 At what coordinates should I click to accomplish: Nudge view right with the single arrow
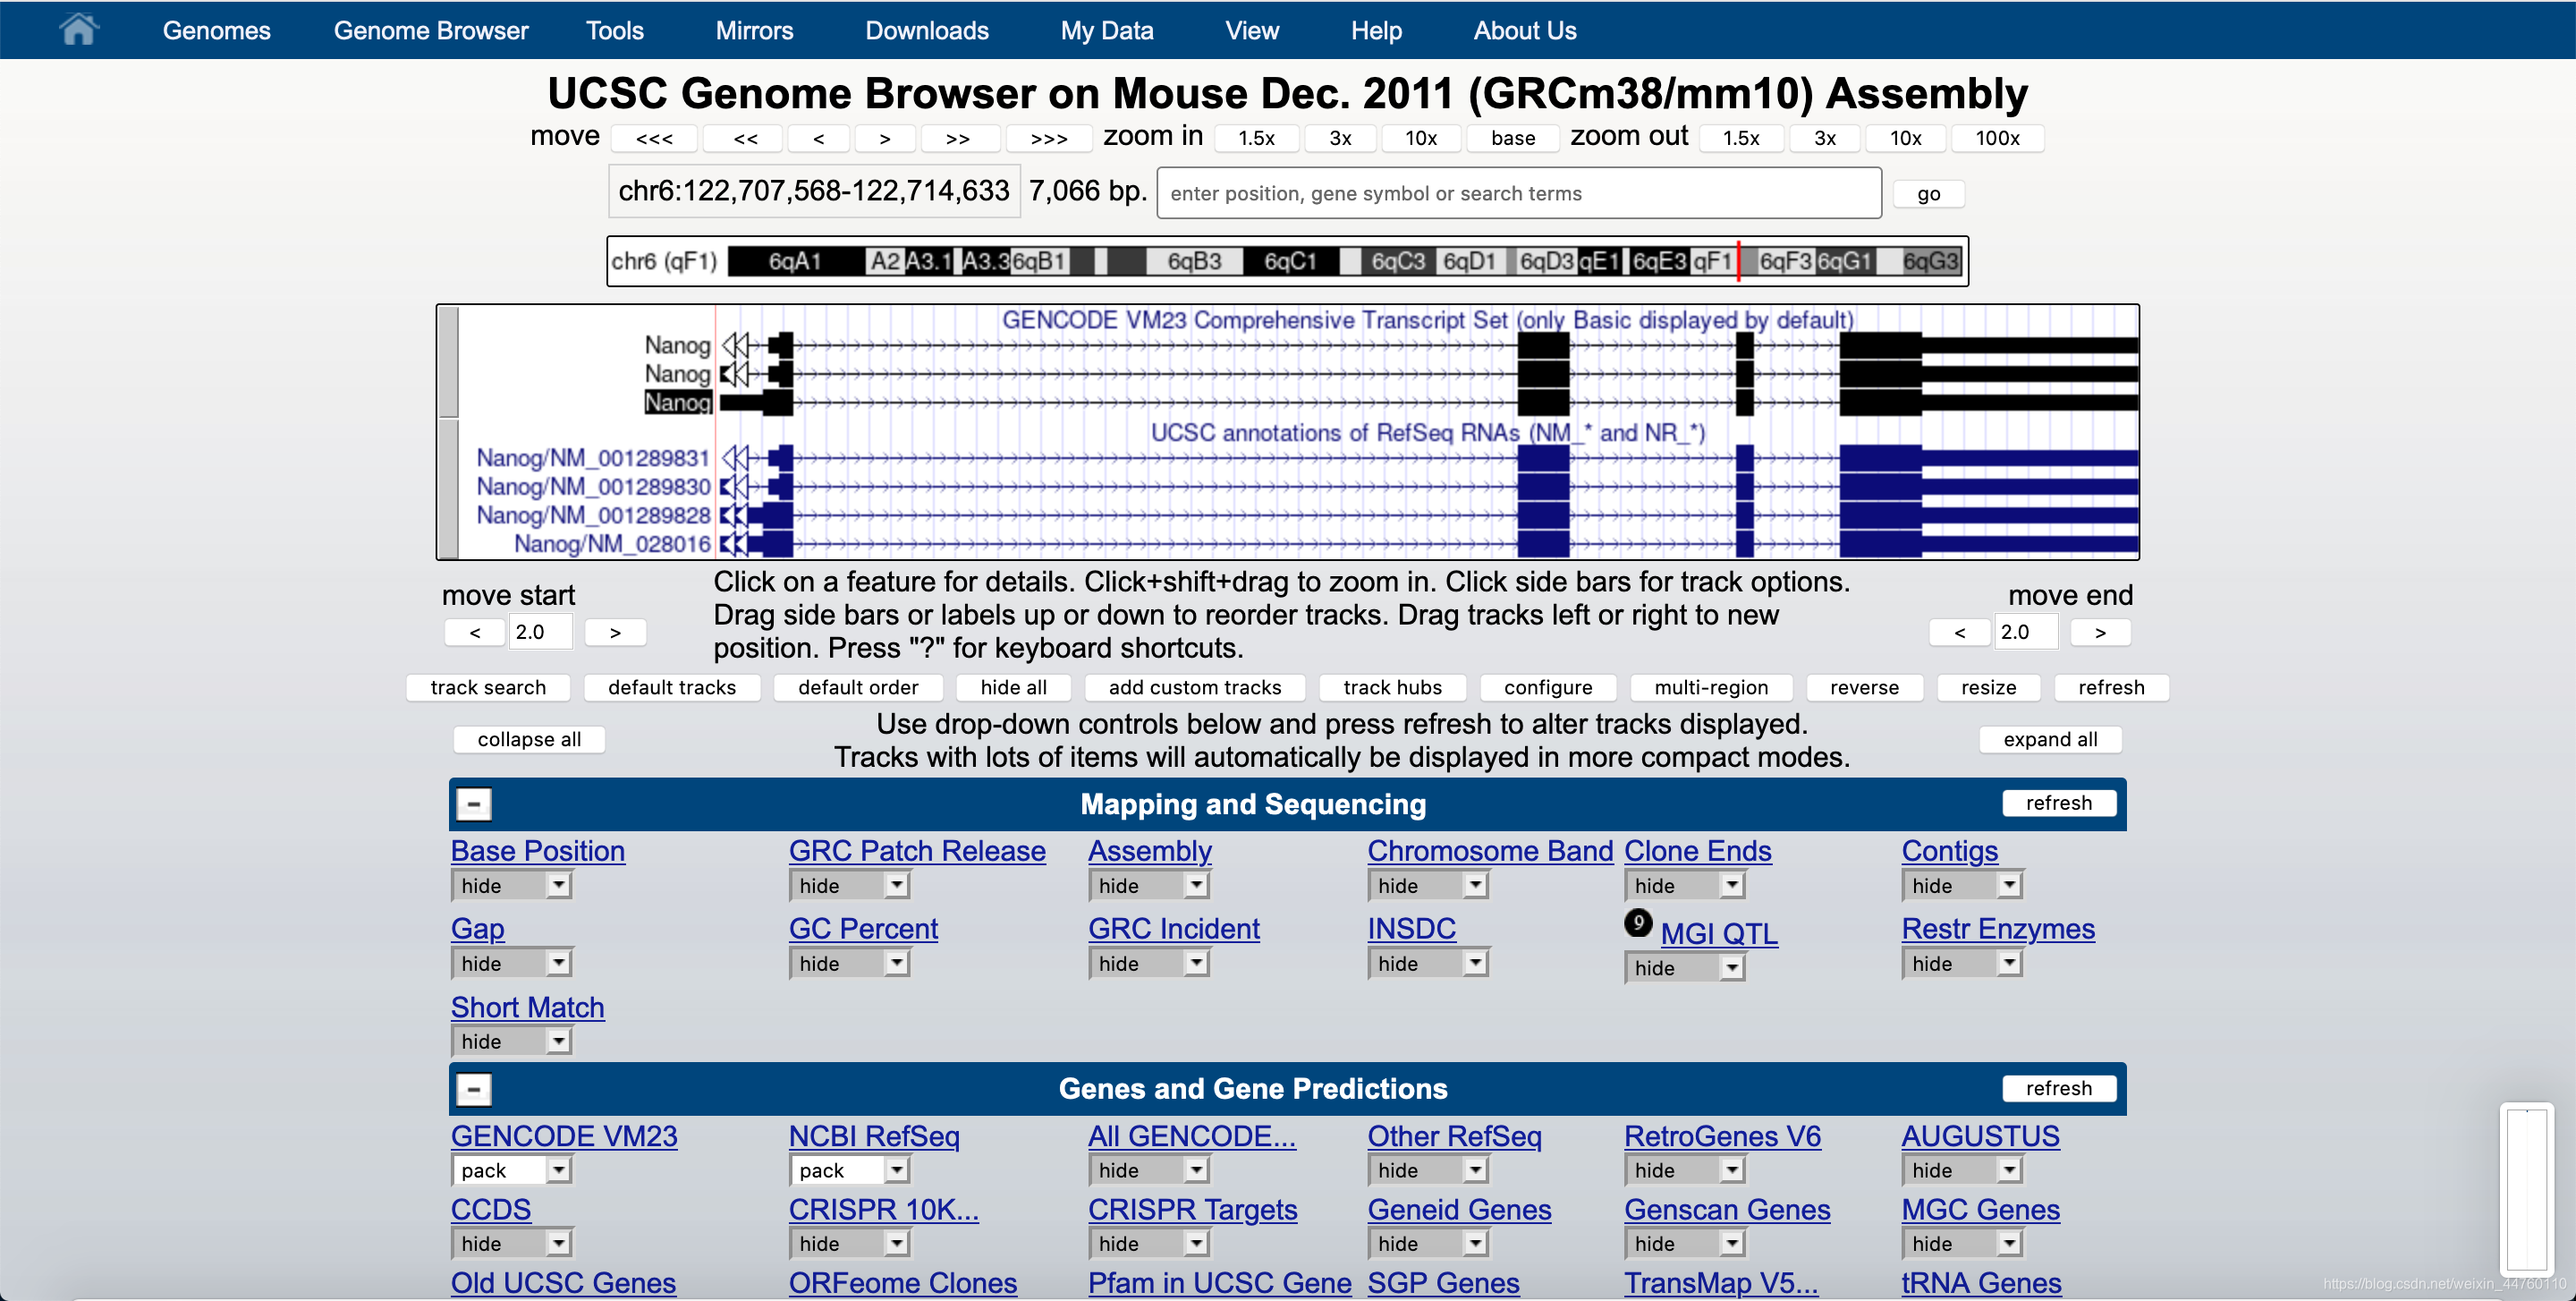pos(884,138)
